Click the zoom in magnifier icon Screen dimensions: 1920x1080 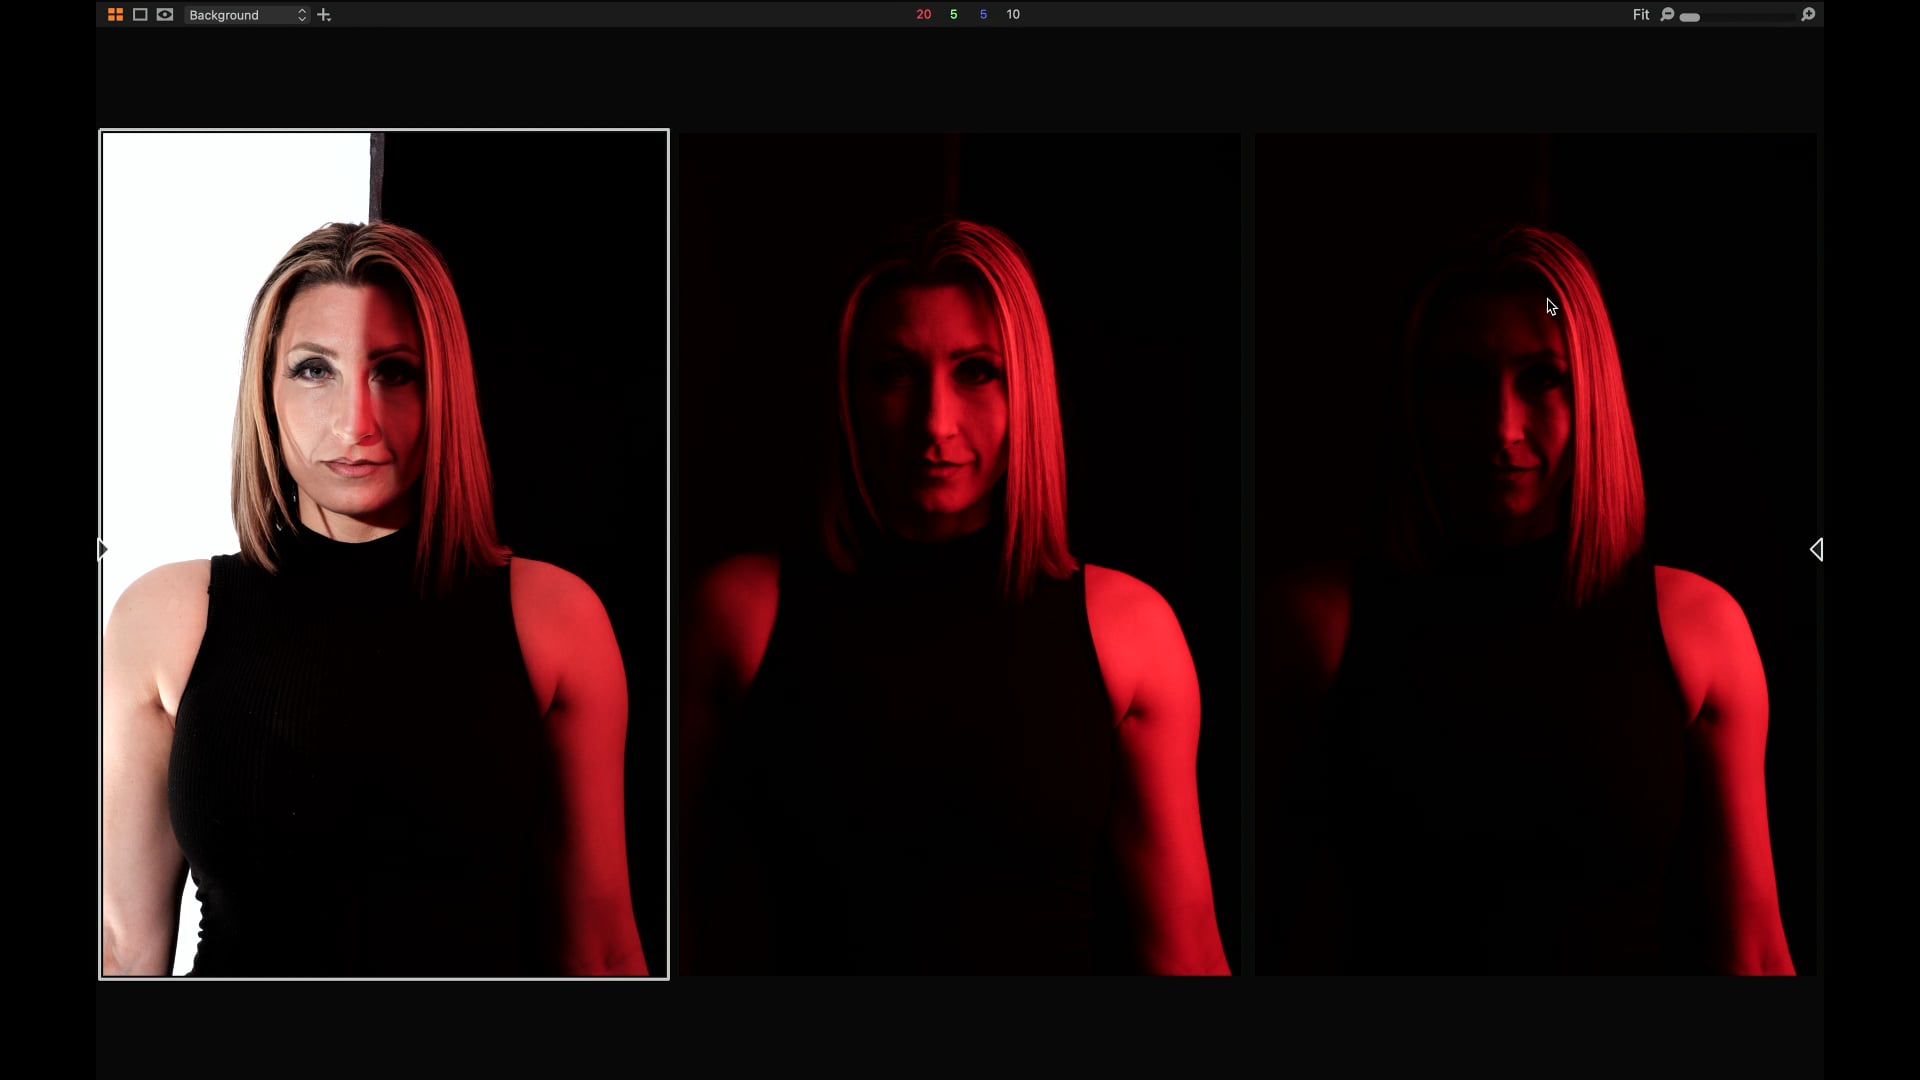tap(1808, 14)
